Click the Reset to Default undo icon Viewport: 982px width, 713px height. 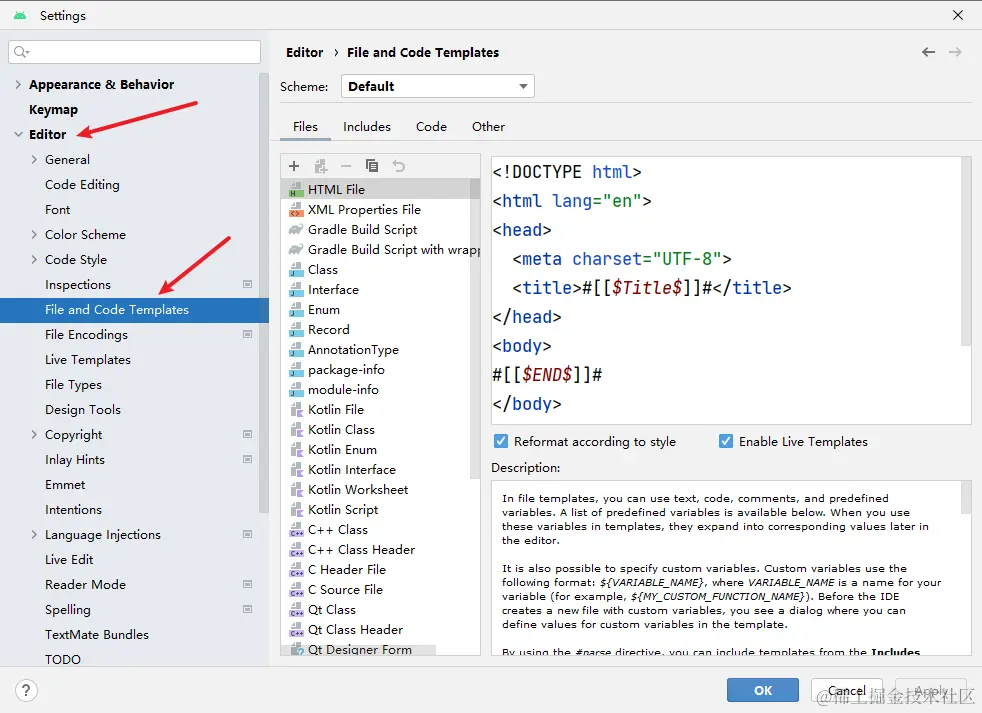click(x=398, y=166)
